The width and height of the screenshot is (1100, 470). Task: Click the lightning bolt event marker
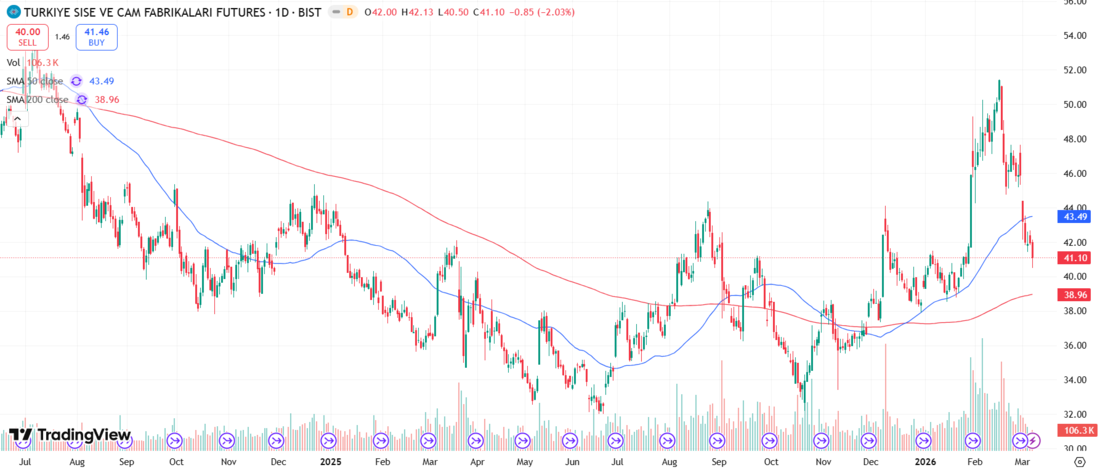pos(1034,440)
